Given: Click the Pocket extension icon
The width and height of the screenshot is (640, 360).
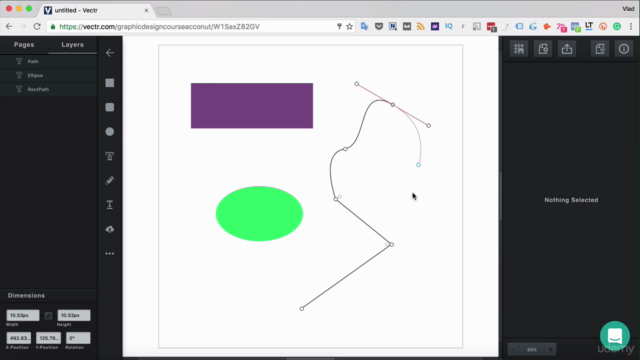Looking at the screenshot, I should coord(379,27).
